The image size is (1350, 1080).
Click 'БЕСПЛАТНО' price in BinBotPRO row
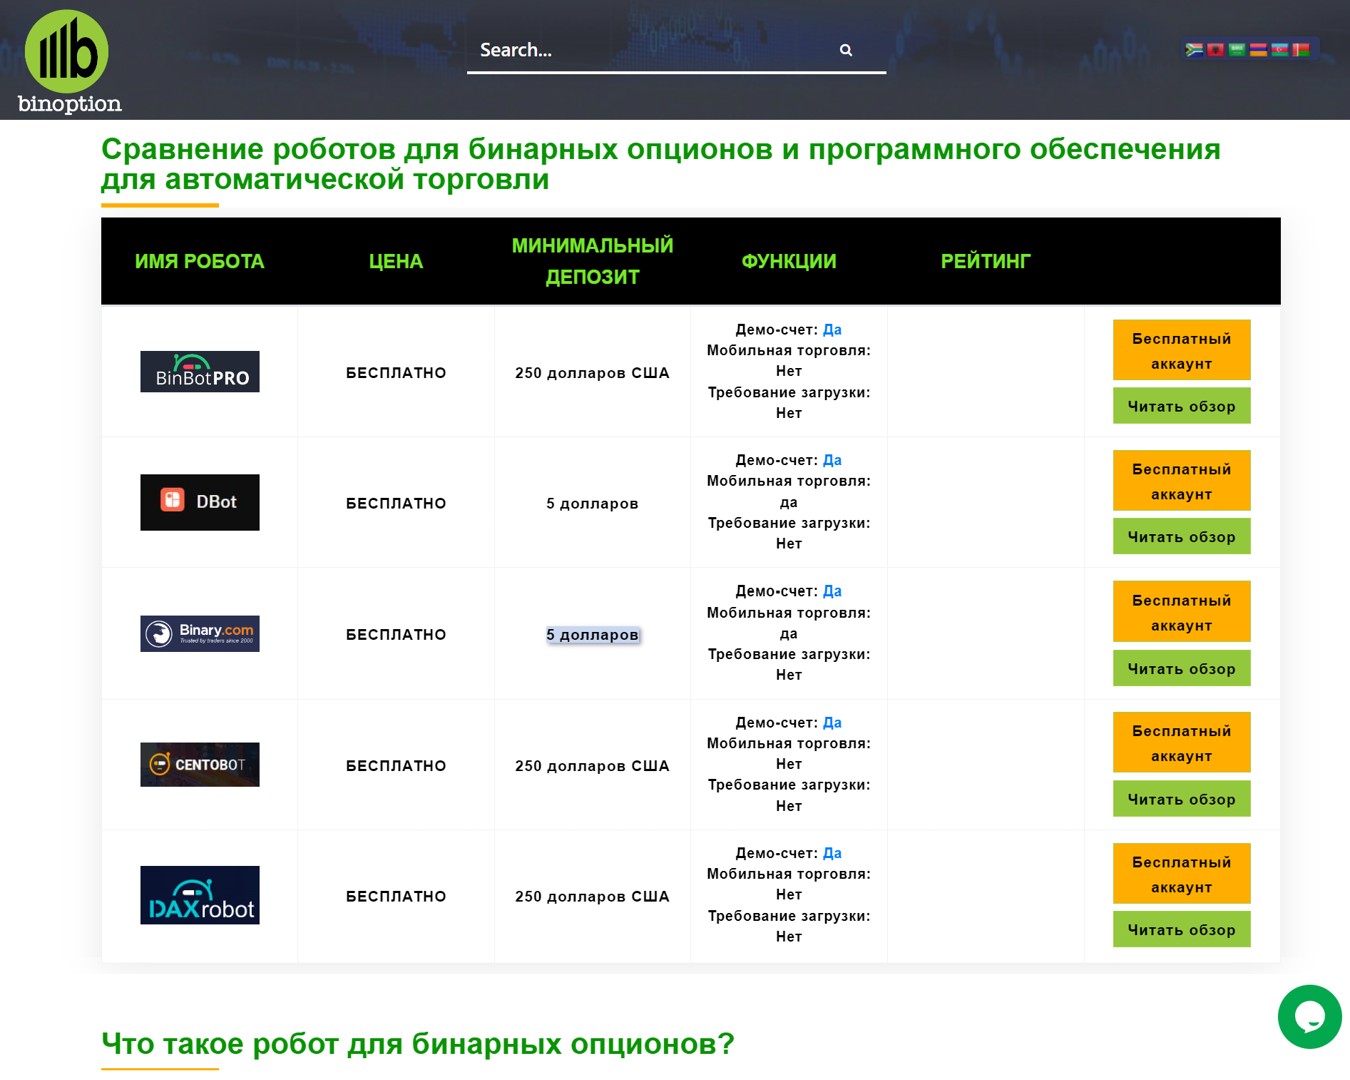396,373
